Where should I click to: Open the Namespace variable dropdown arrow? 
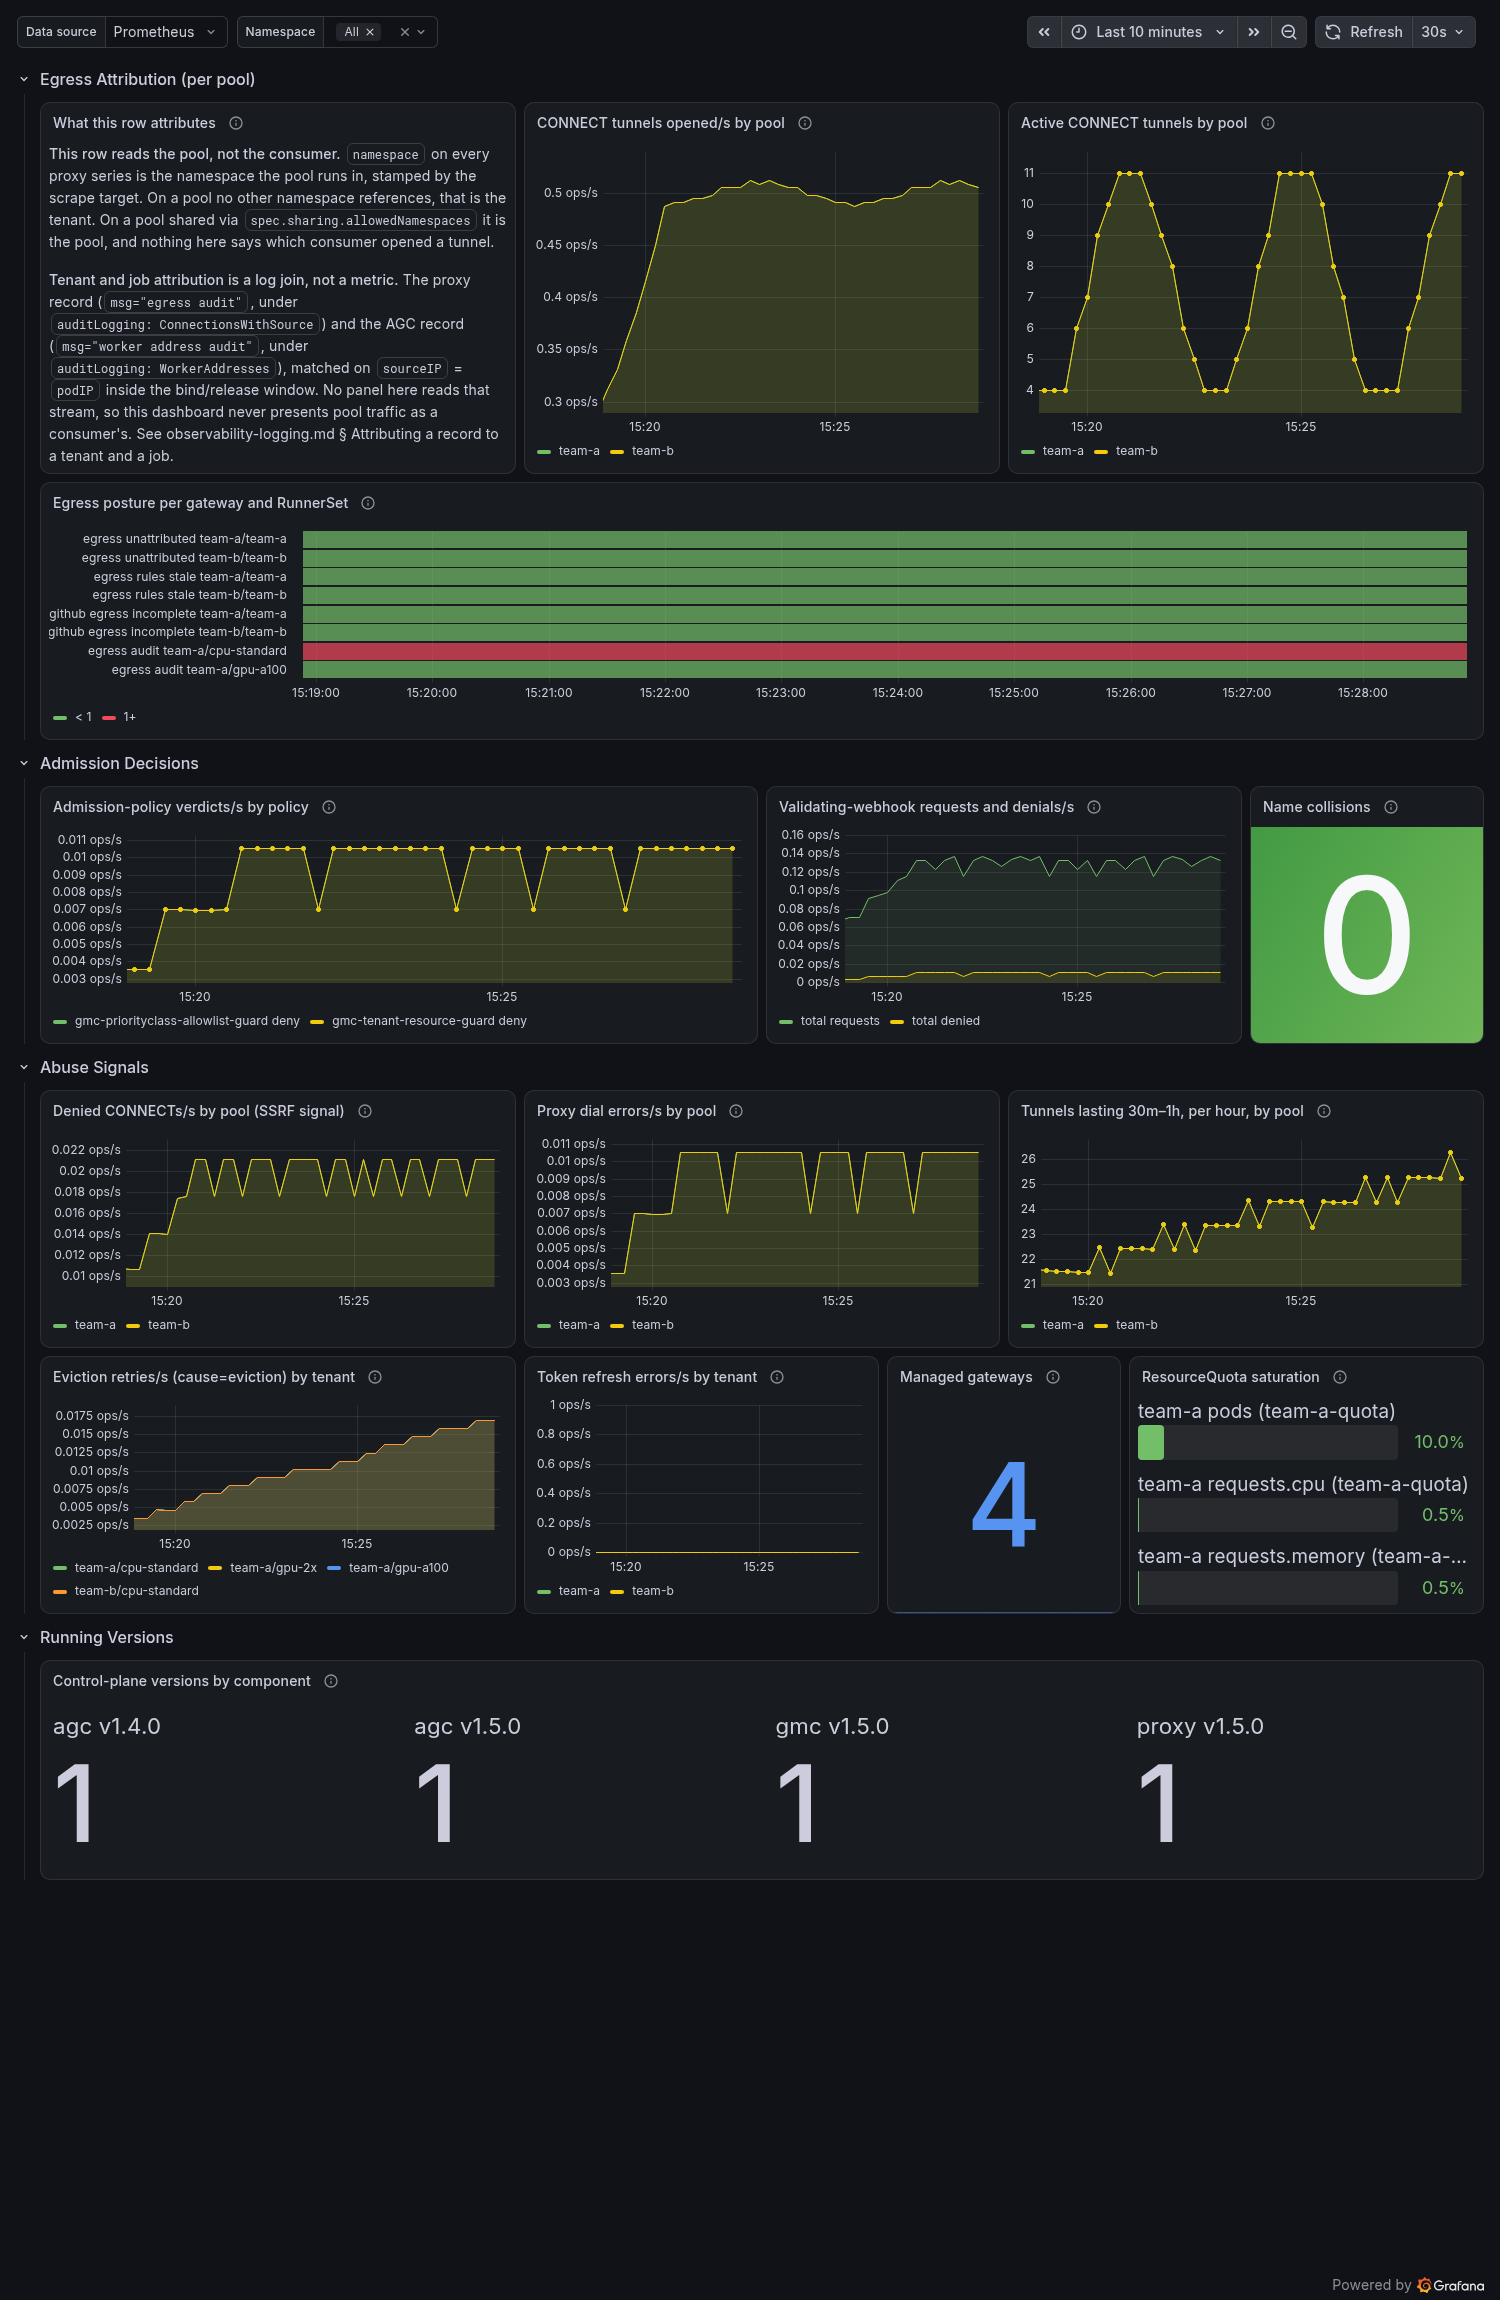coord(421,32)
